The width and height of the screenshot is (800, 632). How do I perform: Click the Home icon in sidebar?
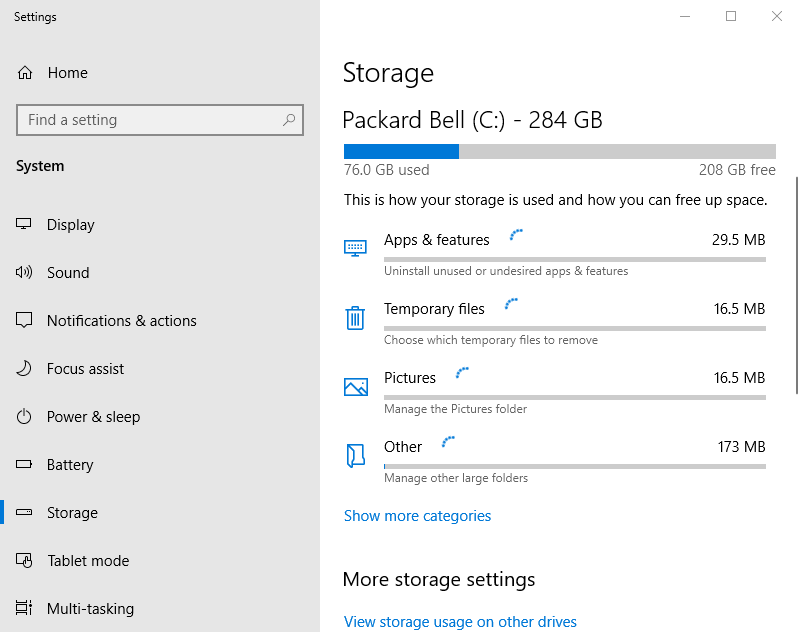(x=25, y=73)
